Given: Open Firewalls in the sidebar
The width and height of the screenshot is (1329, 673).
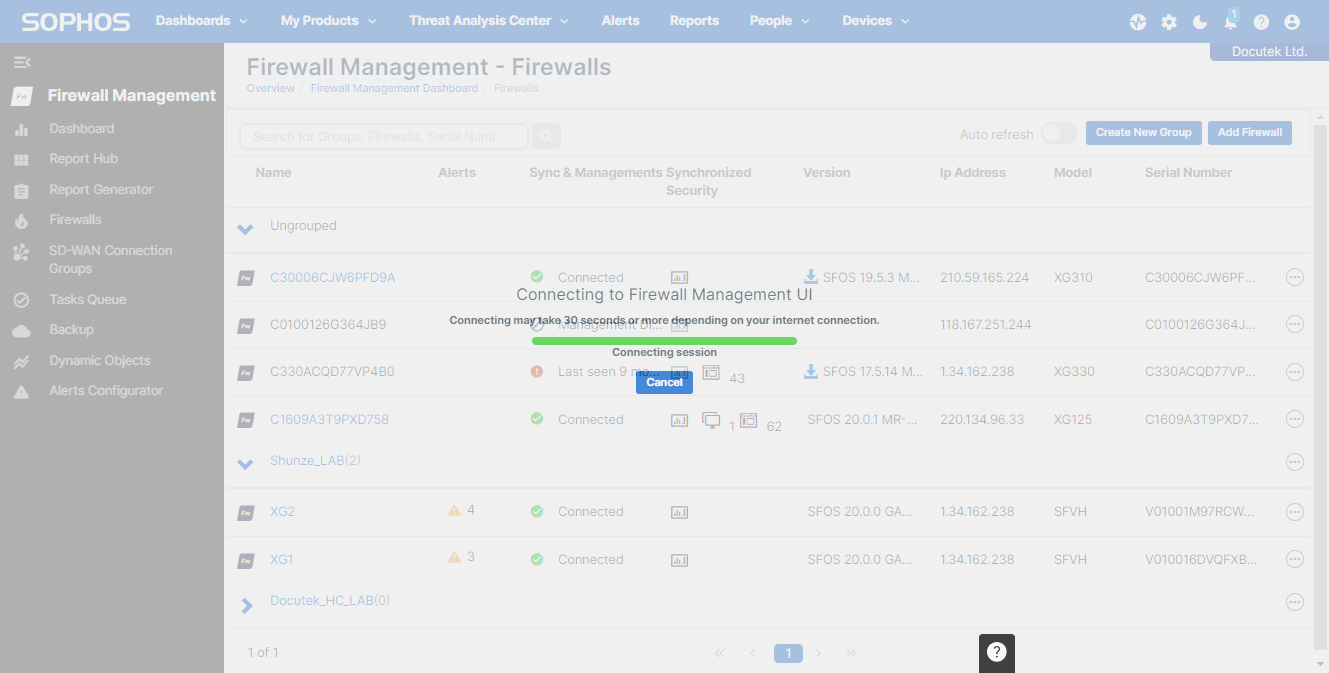Looking at the screenshot, I should pyautogui.click(x=76, y=219).
